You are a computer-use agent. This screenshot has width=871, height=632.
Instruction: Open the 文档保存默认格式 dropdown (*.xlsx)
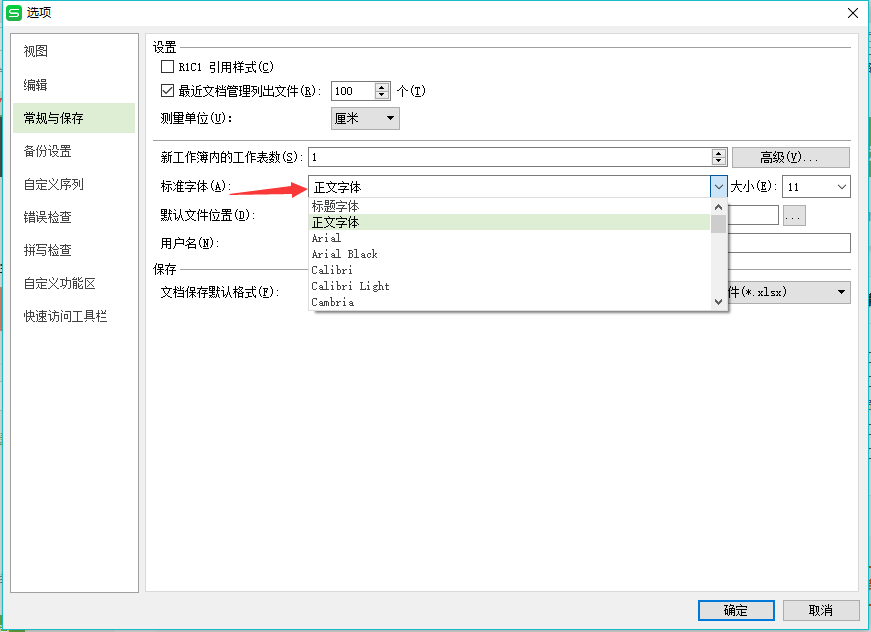789,292
